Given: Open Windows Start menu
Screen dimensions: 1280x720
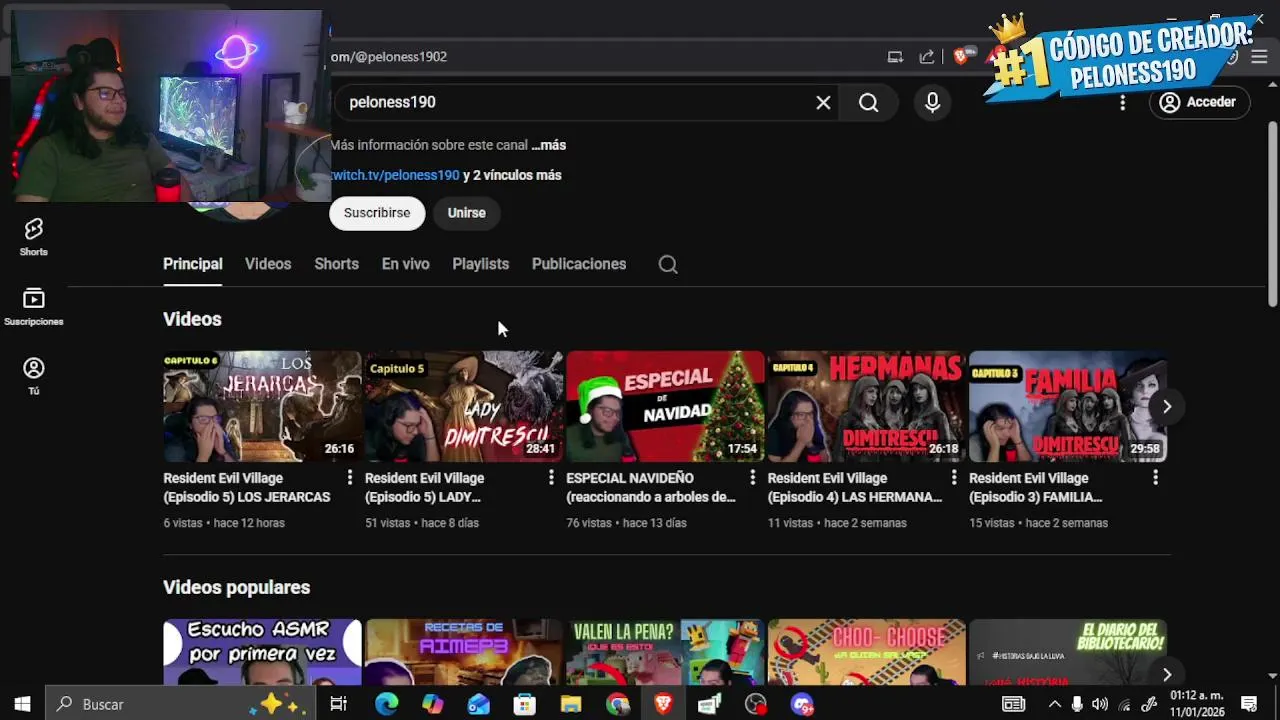Looking at the screenshot, I should coord(22,704).
